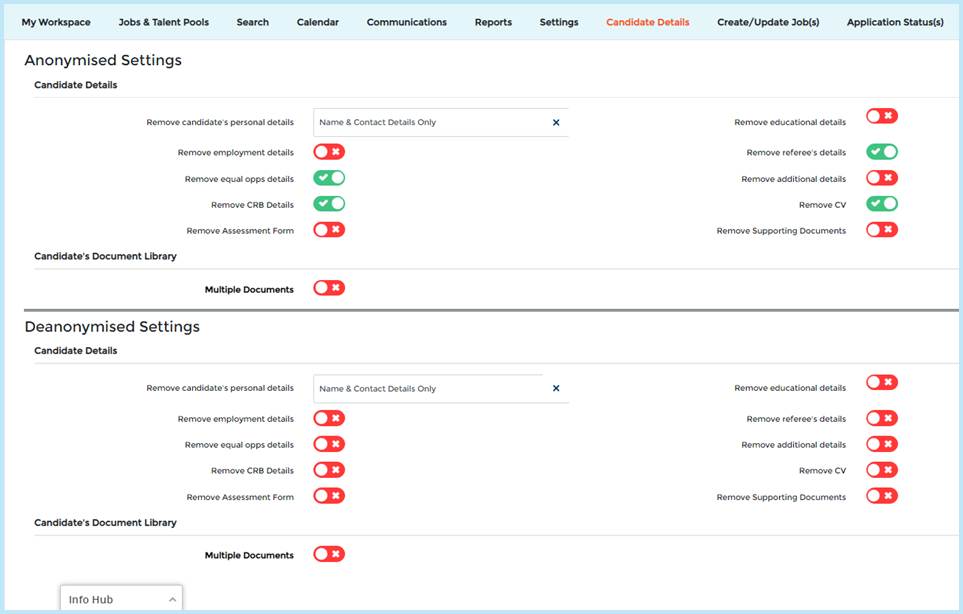This screenshot has width=963, height=614.
Task: Disable Remove CRB Details in Anonymised Settings
Action: (x=329, y=203)
